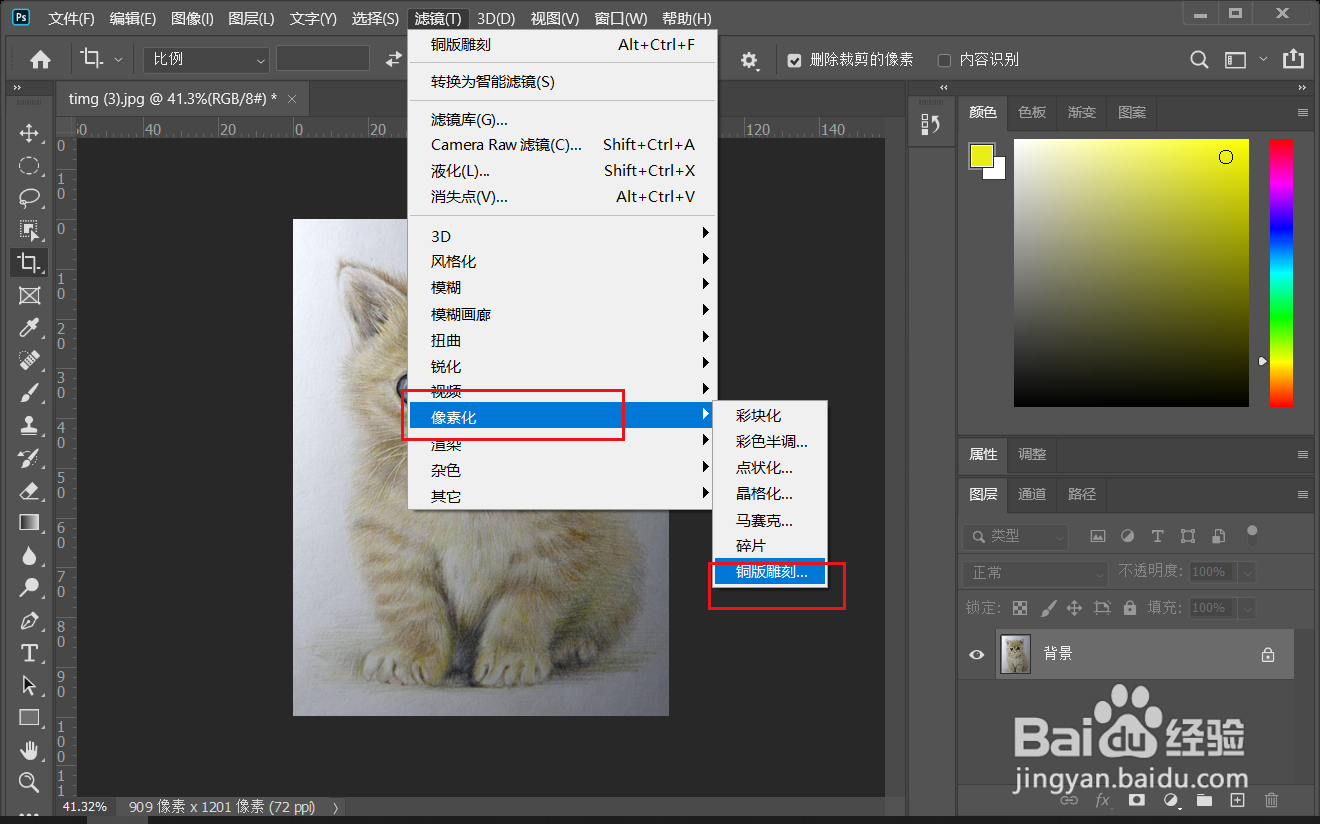Select the Eyedropper tool
The image size is (1320, 824).
coord(30,328)
